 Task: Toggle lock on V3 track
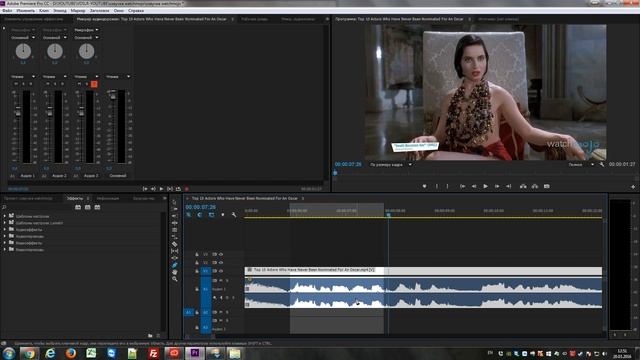coord(197,254)
